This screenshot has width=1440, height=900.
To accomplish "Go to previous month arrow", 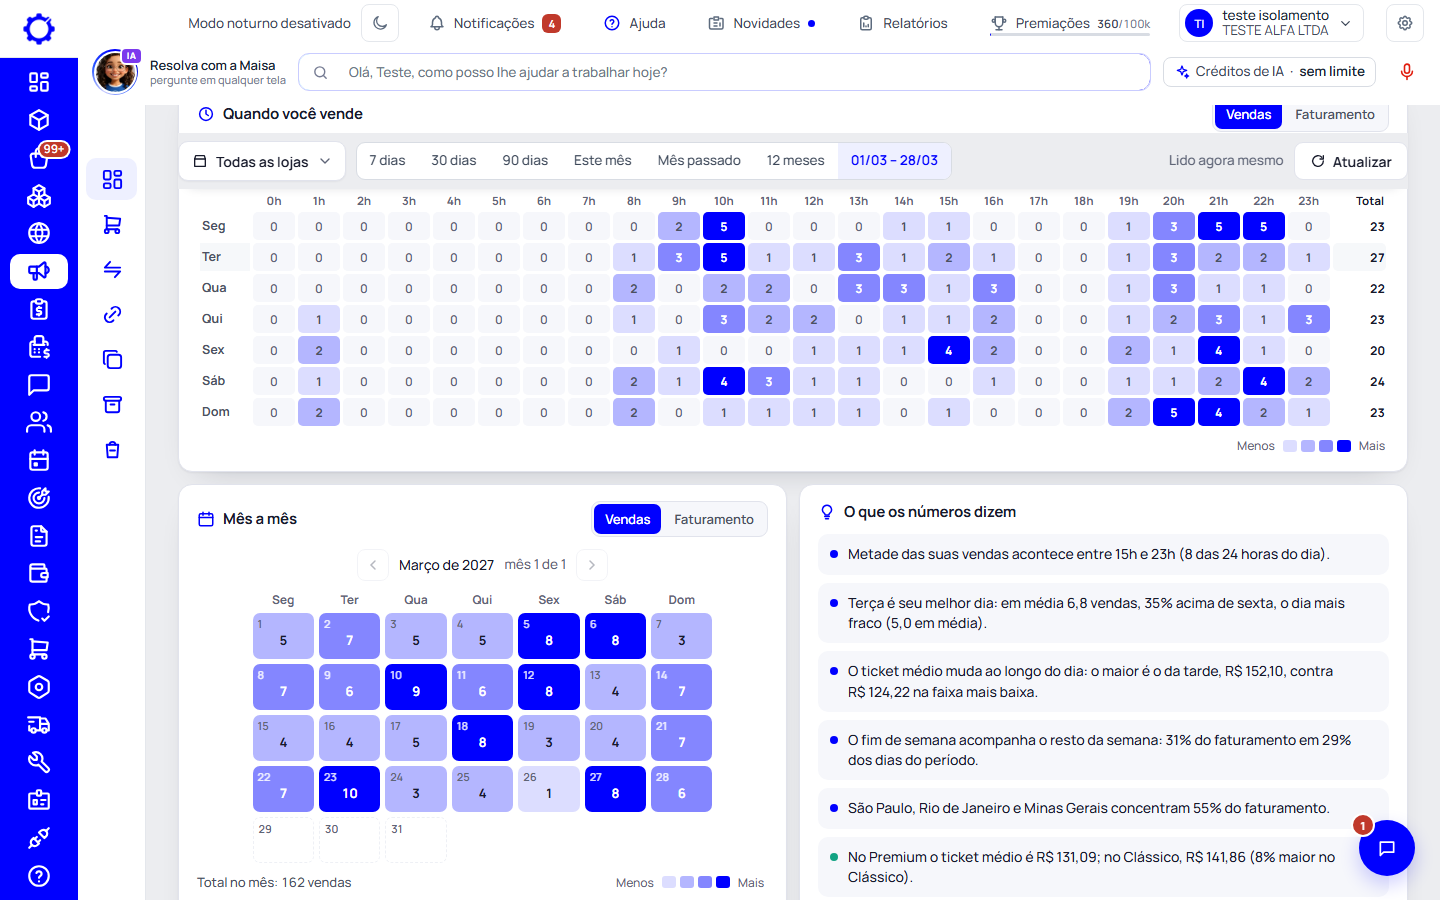I will (373, 565).
